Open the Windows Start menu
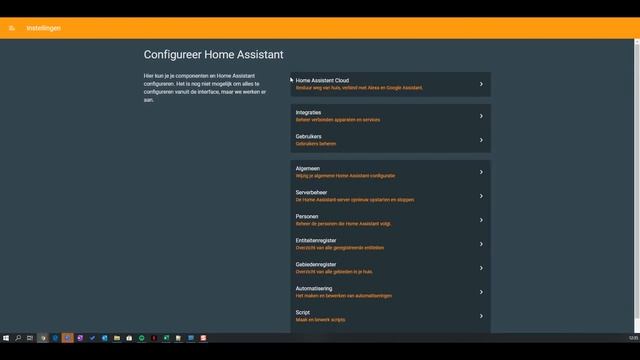The image size is (640, 360). [x=6, y=338]
